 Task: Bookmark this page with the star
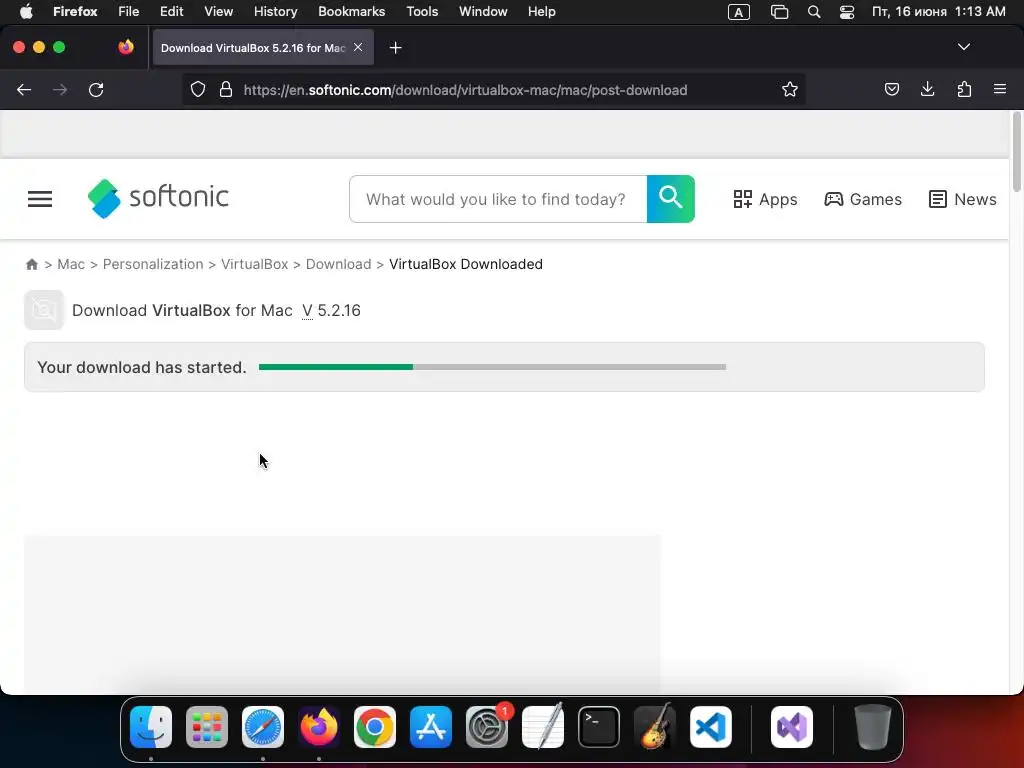pos(790,89)
